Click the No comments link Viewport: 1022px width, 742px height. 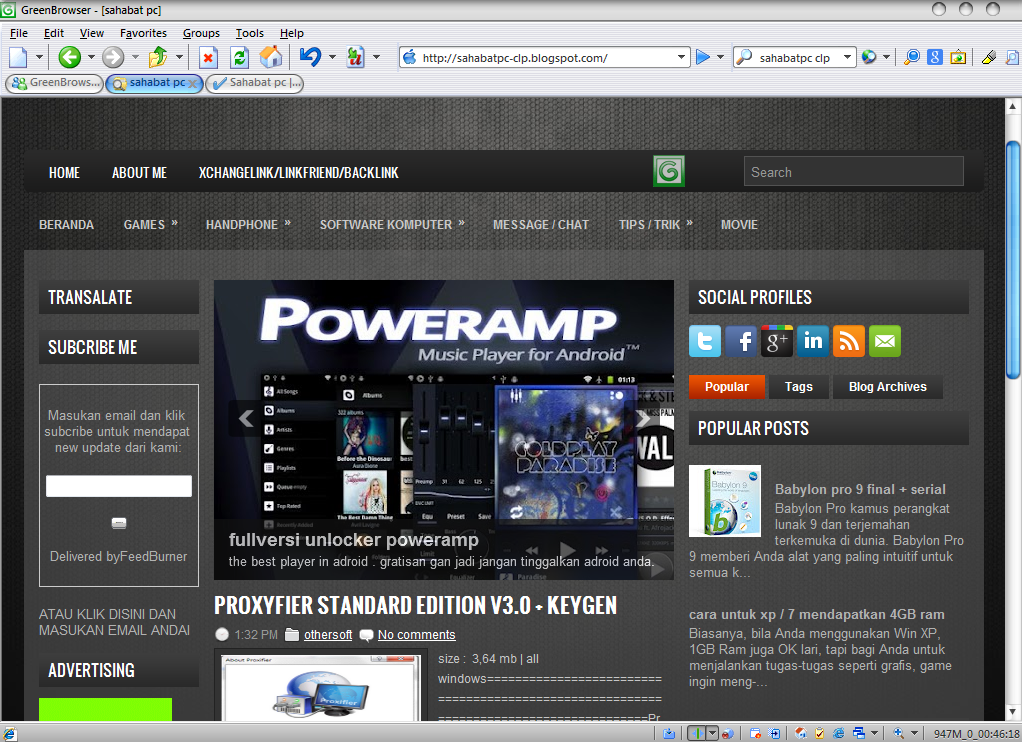click(x=416, y=634)
